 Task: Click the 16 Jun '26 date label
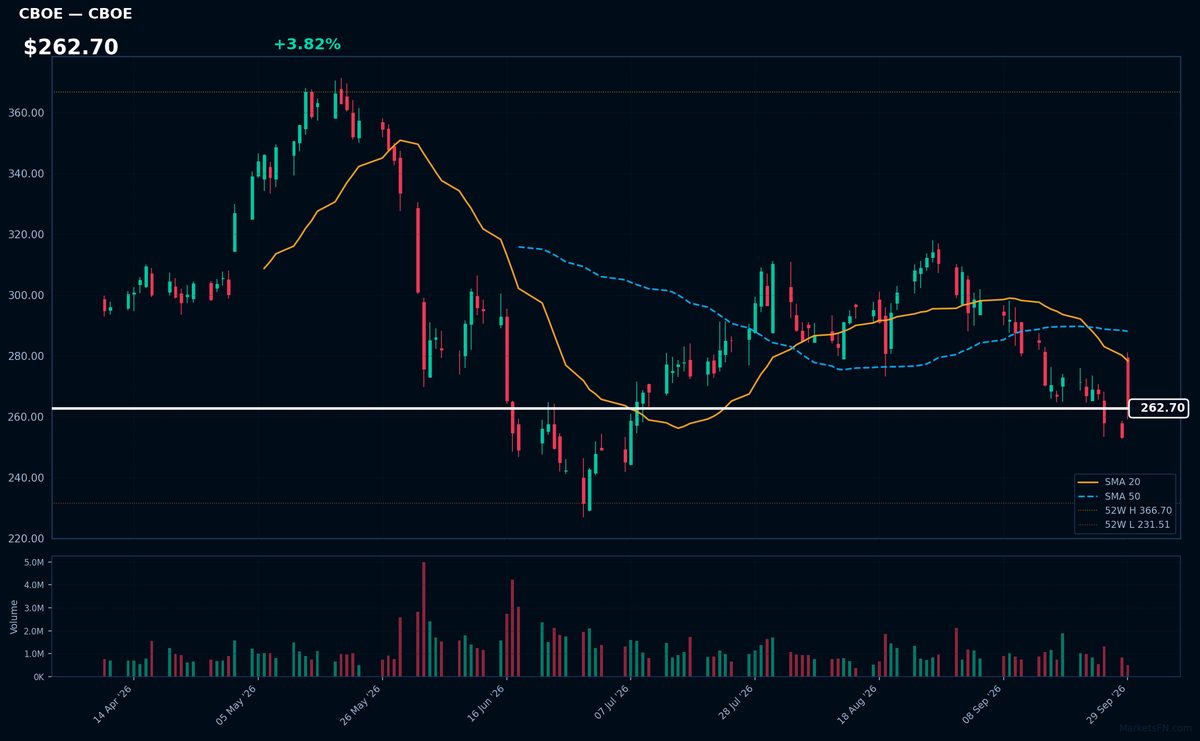click(x=485, y=705)
